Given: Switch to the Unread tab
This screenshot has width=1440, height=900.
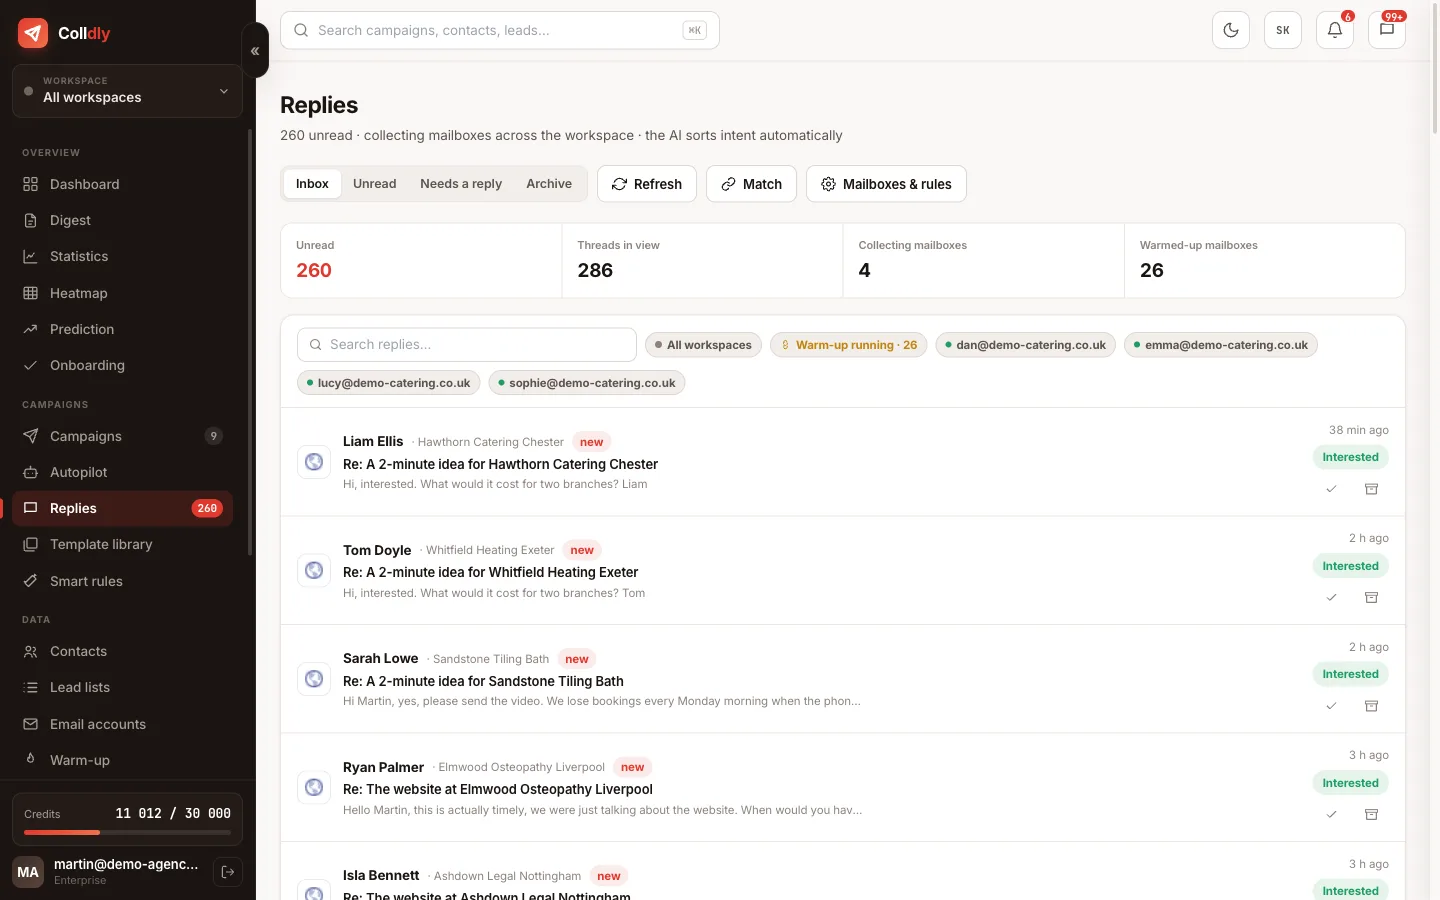Looking at the screenshot, I should 374,184.
